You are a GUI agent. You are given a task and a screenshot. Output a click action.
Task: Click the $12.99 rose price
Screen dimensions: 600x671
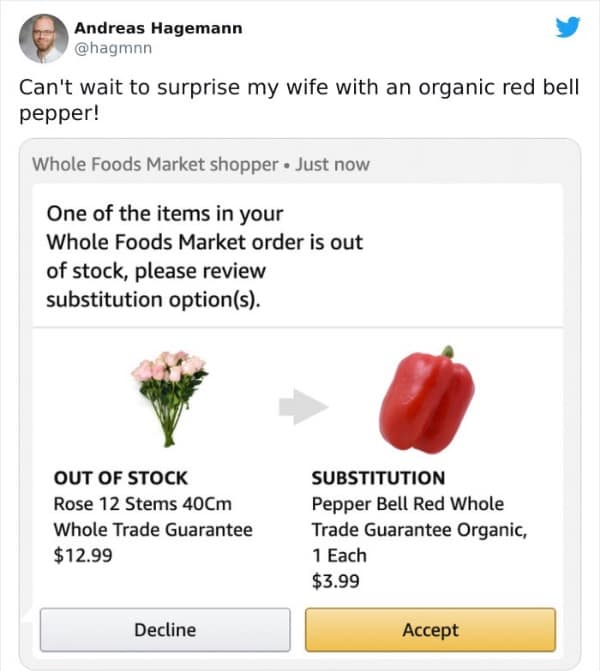click(x=83, y=555)
